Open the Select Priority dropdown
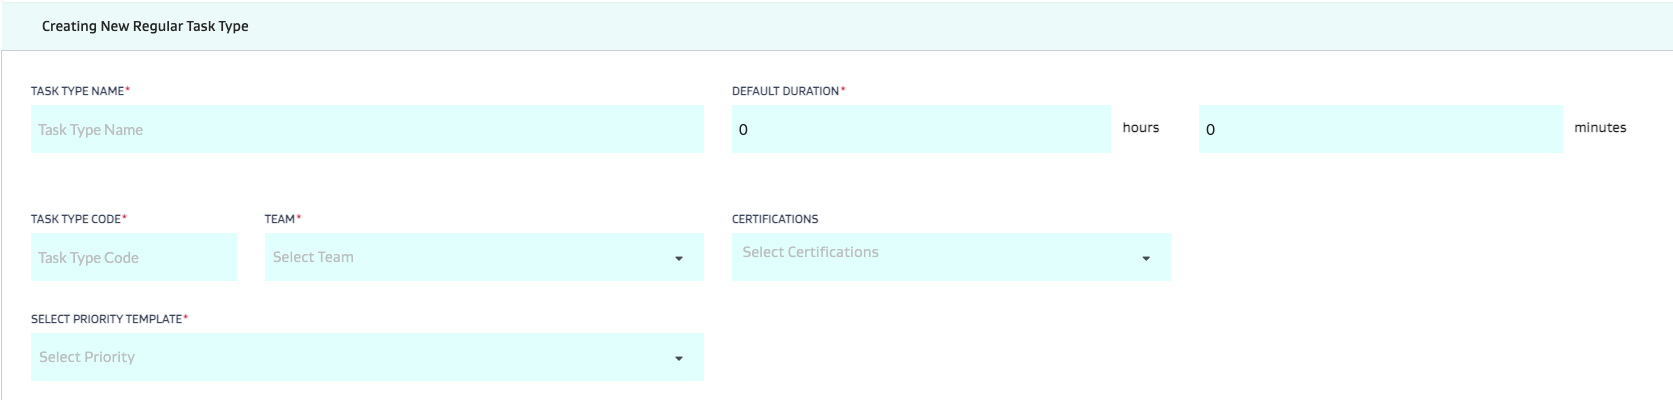 click(350, 357)
